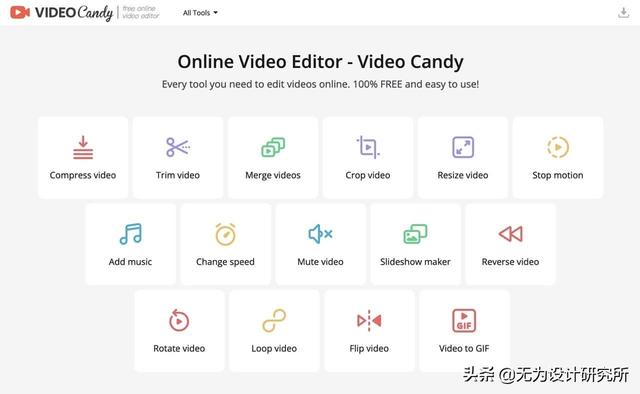Select the Crop video icon
Viewport: 640px width, 394px height.
pyautogui.click(x=368, y=147)
